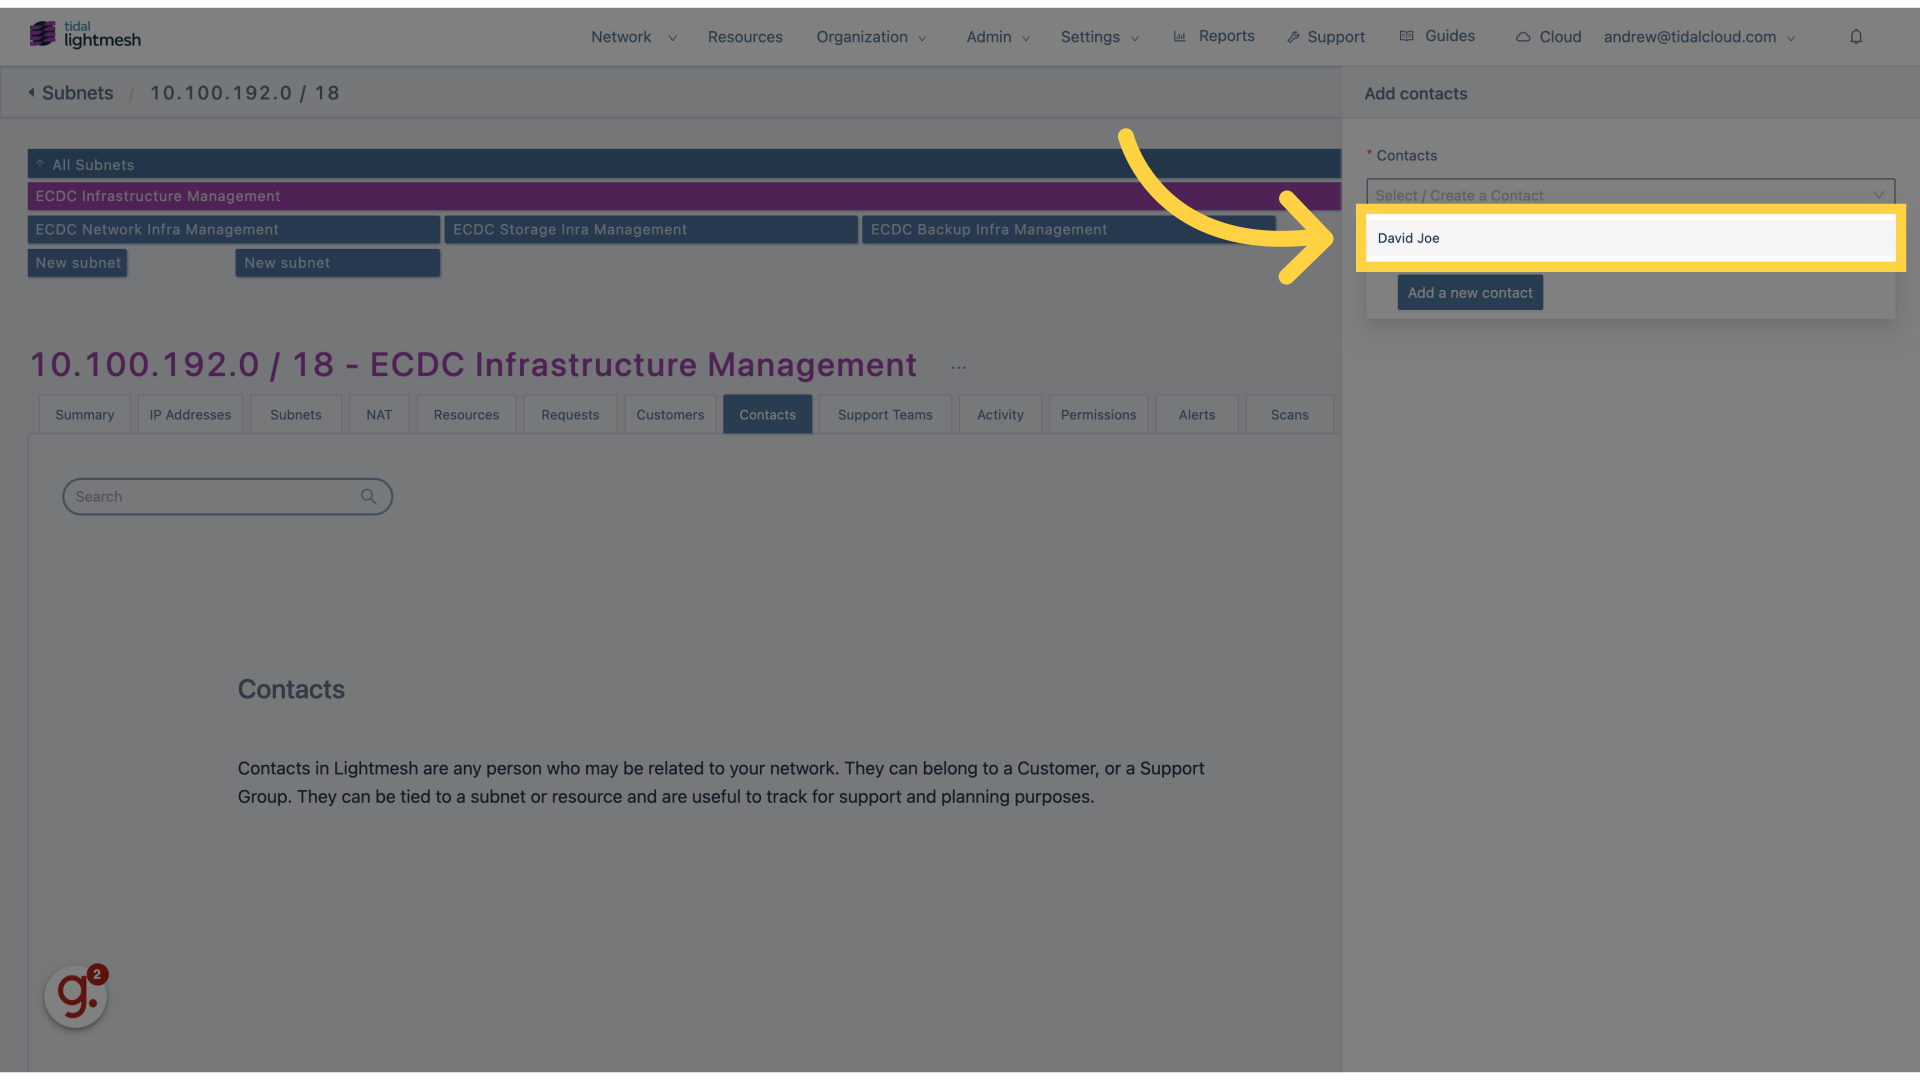Open the Select / Create a Contact dropdown

point(1630,194)
